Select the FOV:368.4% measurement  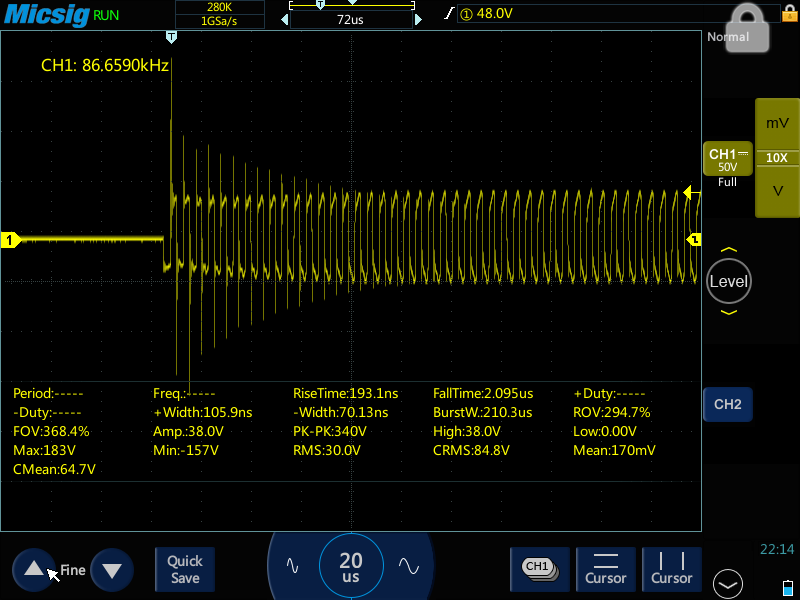51,432
